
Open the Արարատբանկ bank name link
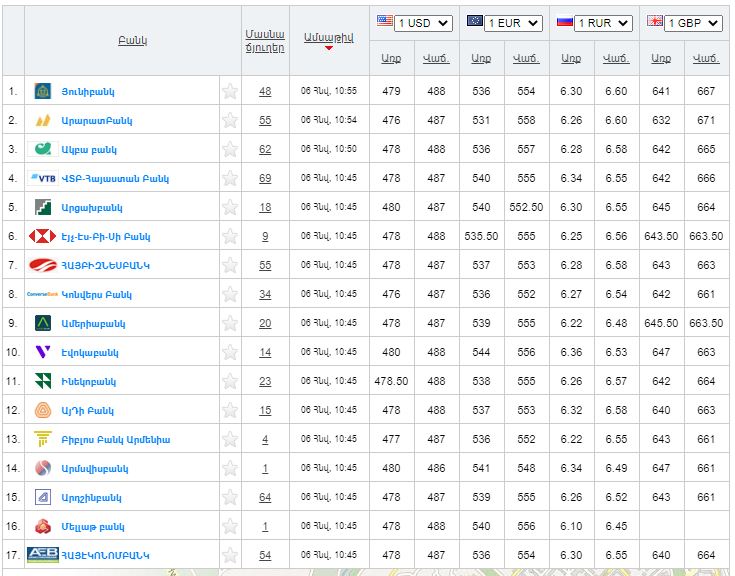[97, 121]
